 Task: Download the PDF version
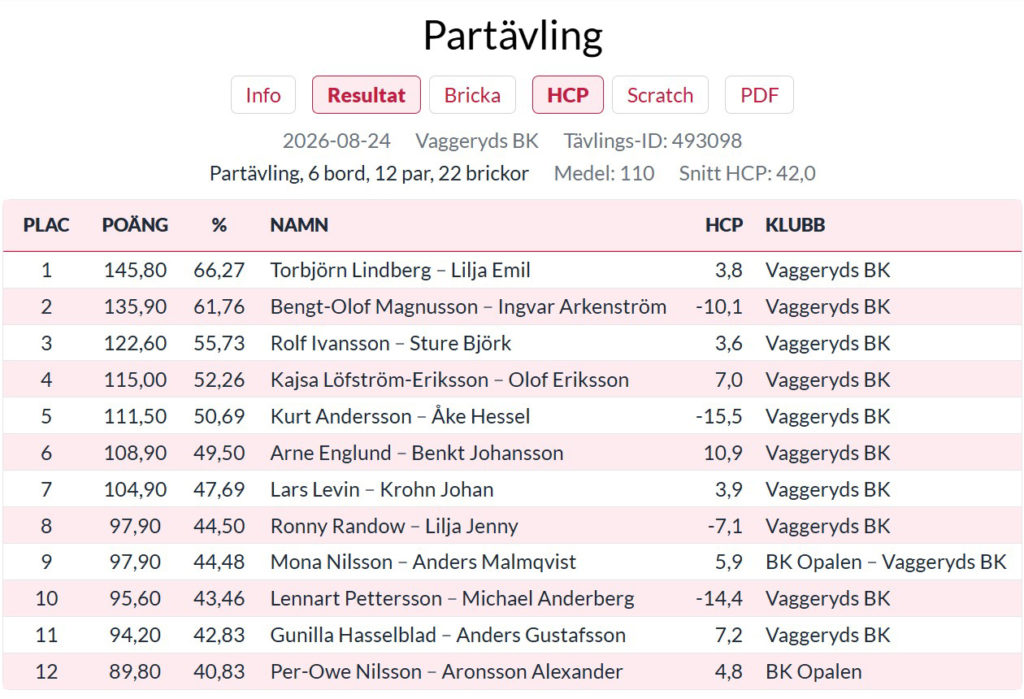tap(760, 95)
